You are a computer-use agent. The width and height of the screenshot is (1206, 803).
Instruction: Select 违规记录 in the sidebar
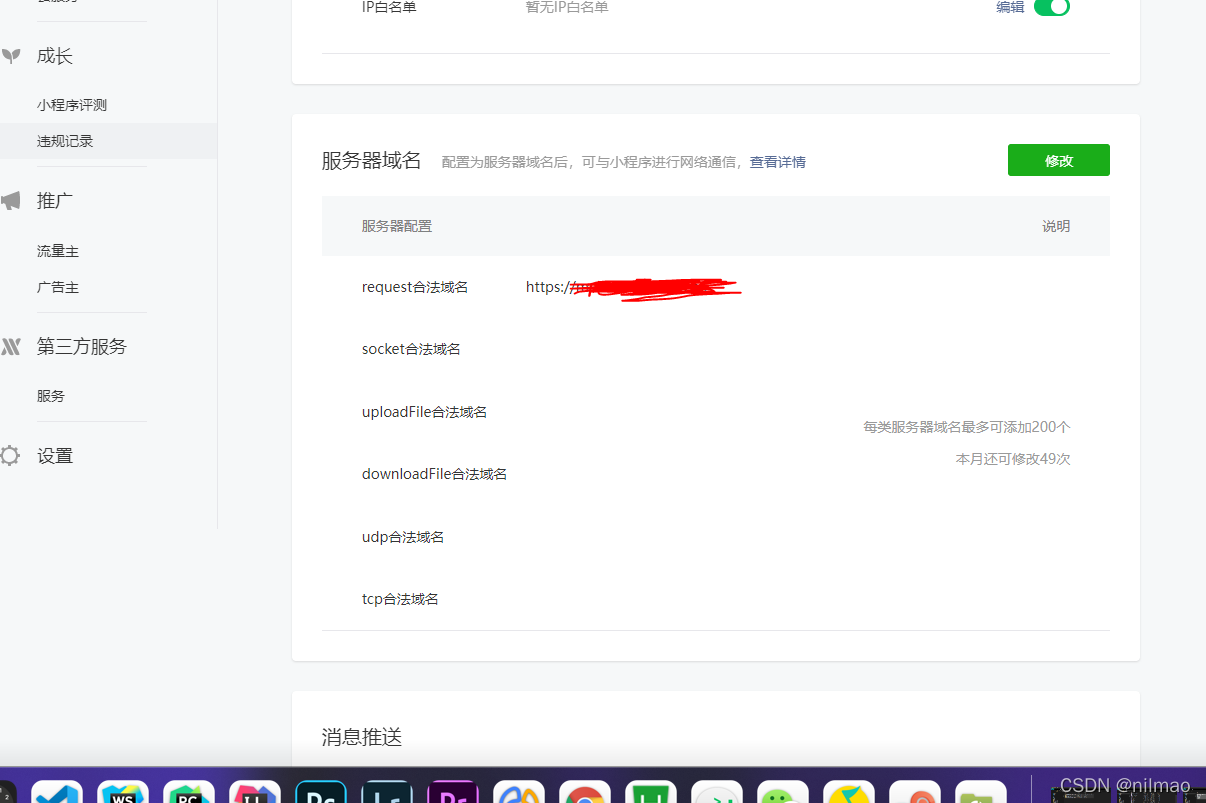pyautogui.click(x=65, y=141)
